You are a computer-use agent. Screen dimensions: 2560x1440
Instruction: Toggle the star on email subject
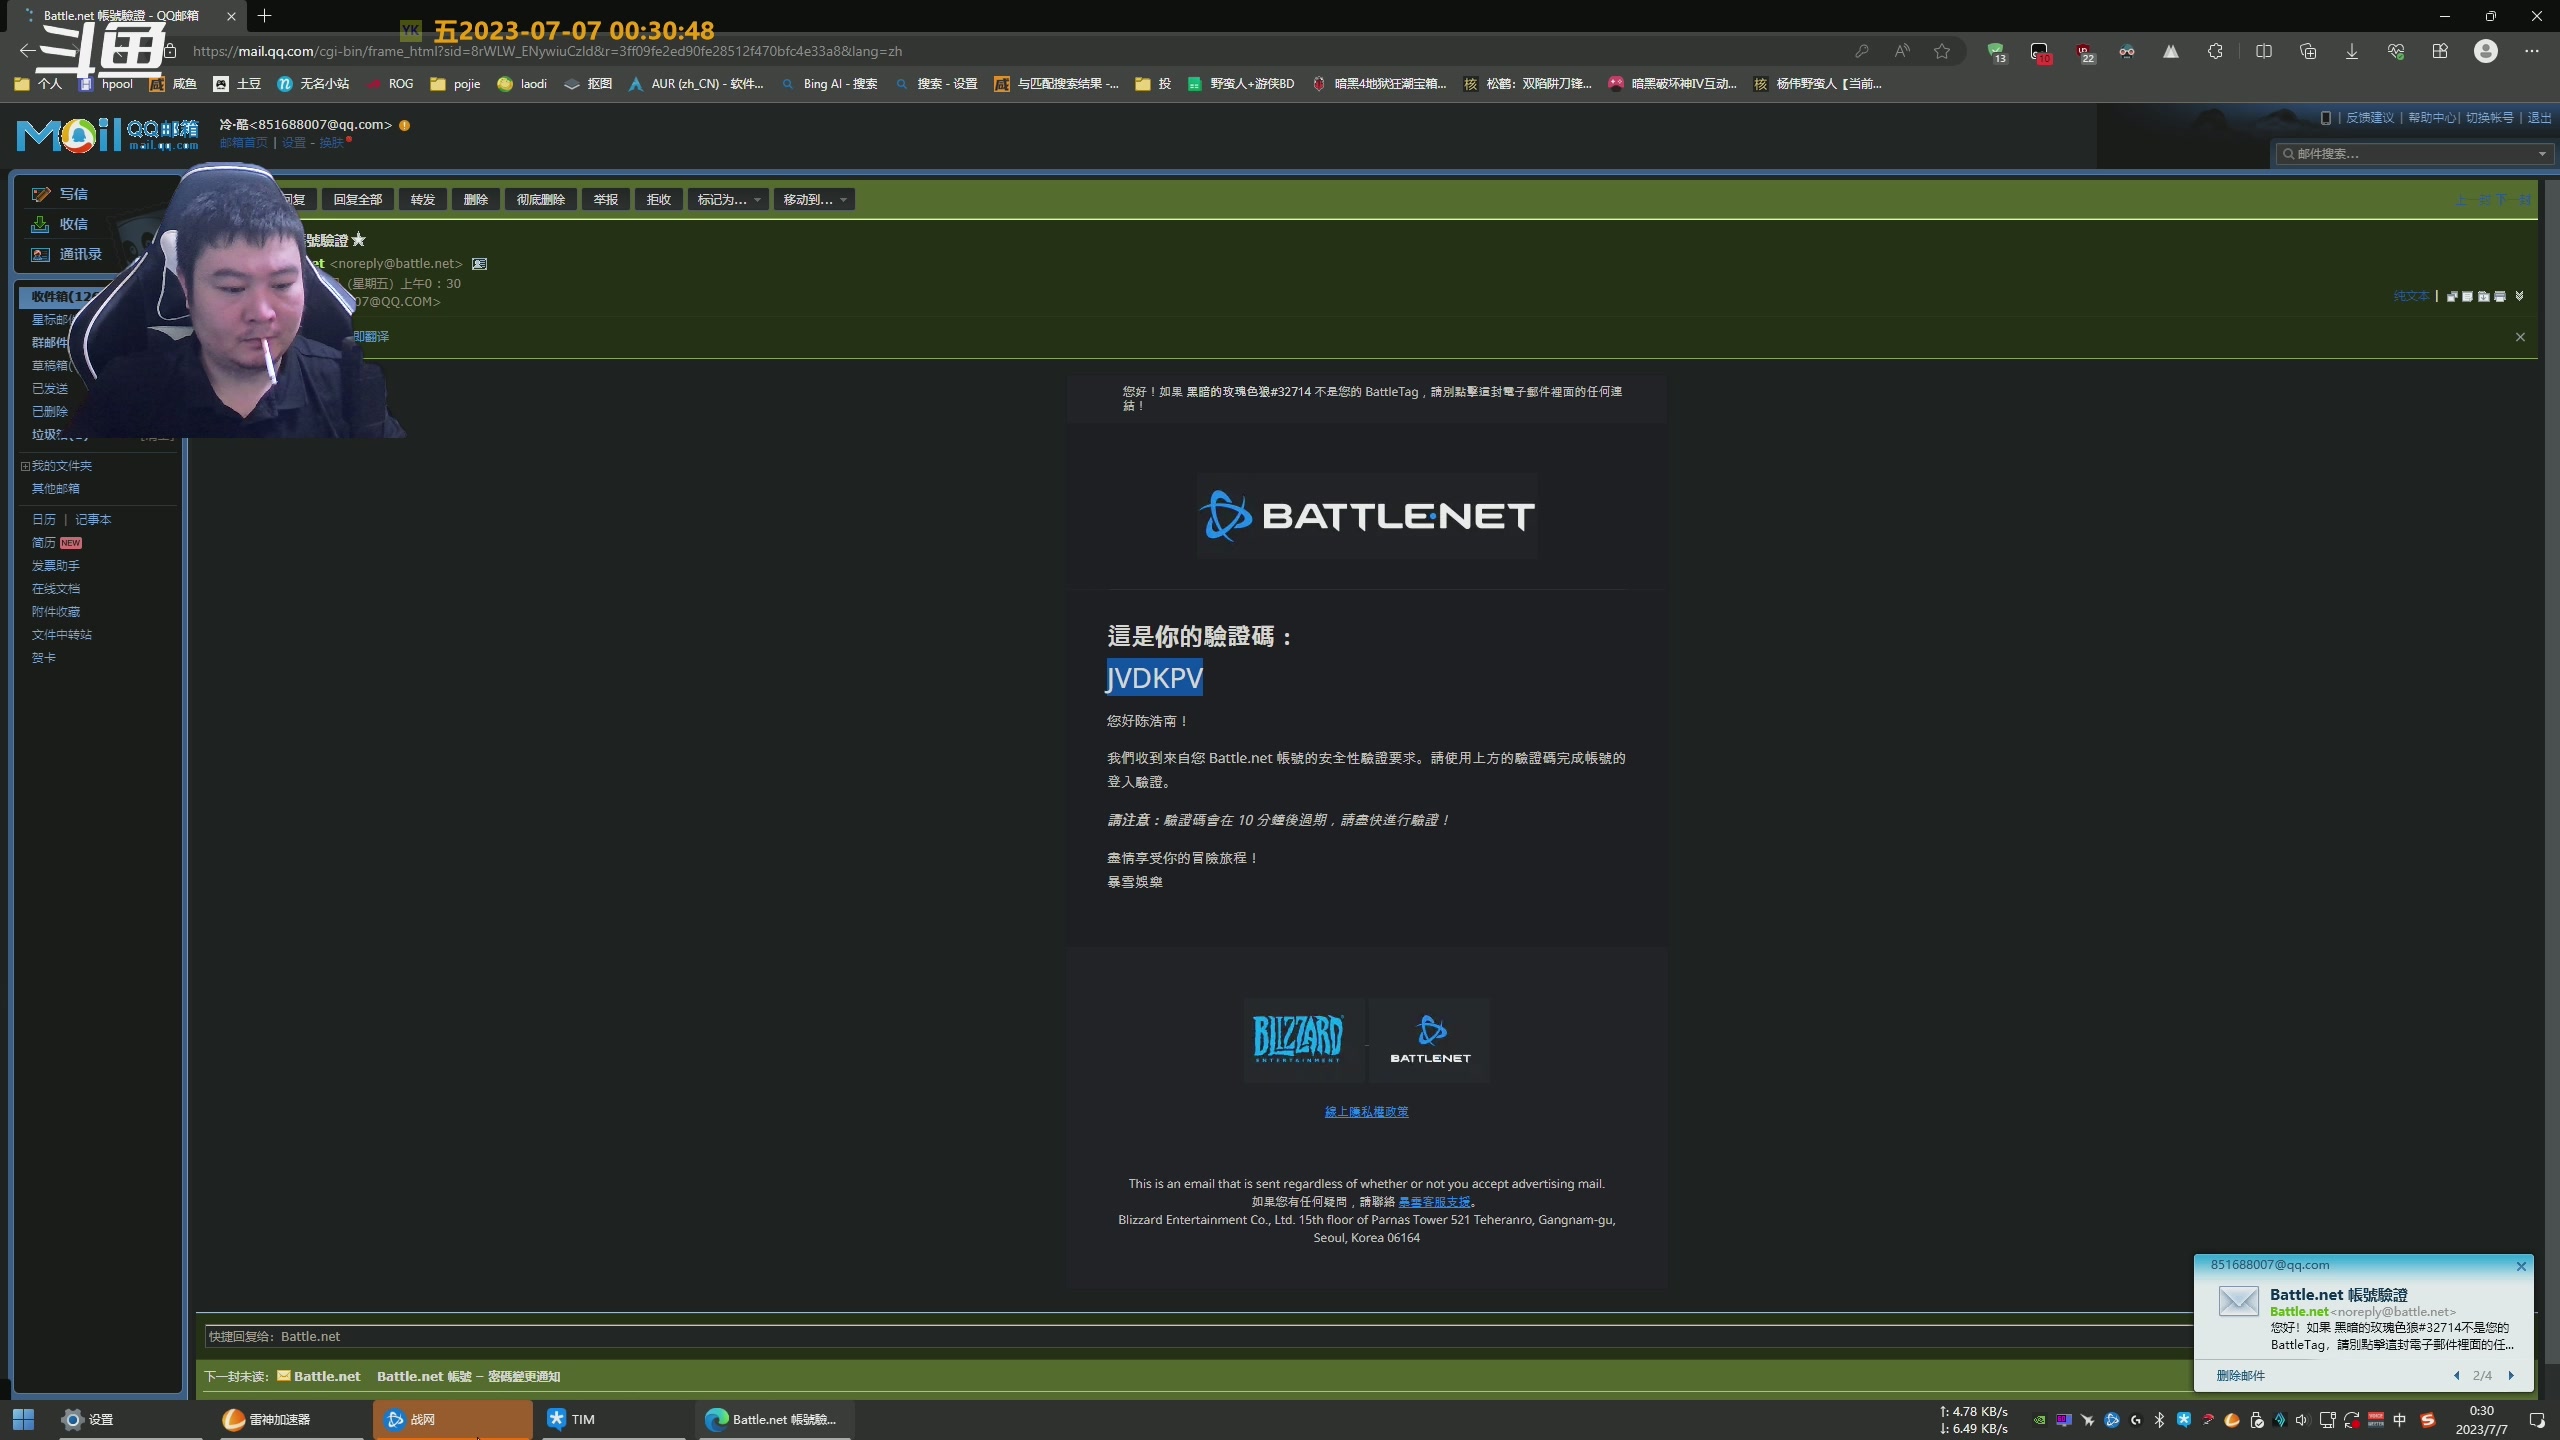(359, 240)
